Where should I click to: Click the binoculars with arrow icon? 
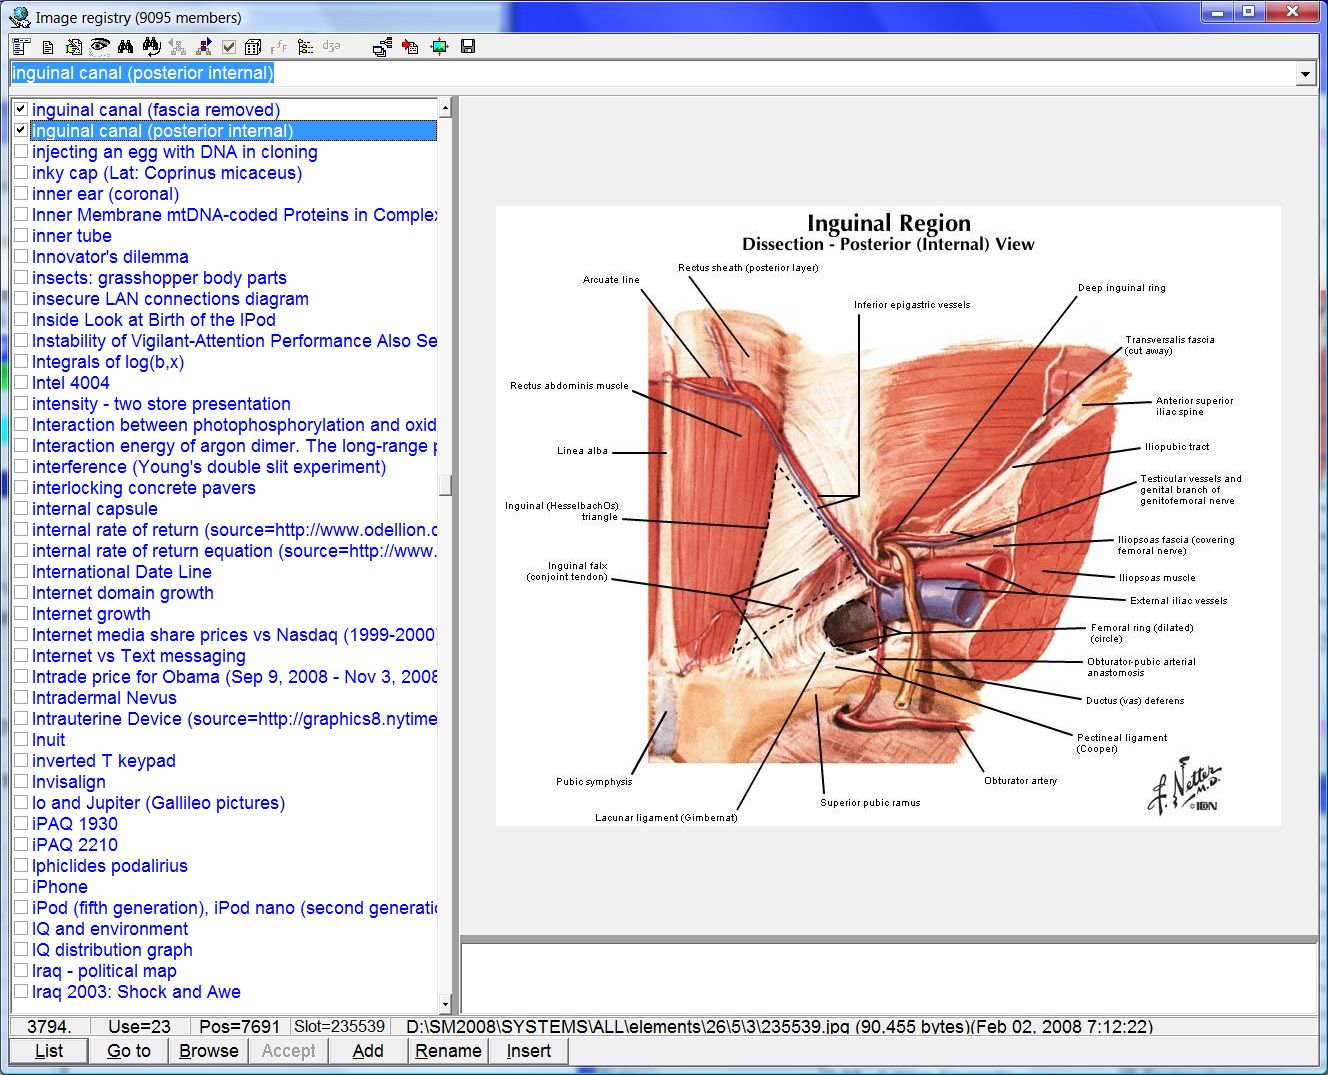[151, 47]
